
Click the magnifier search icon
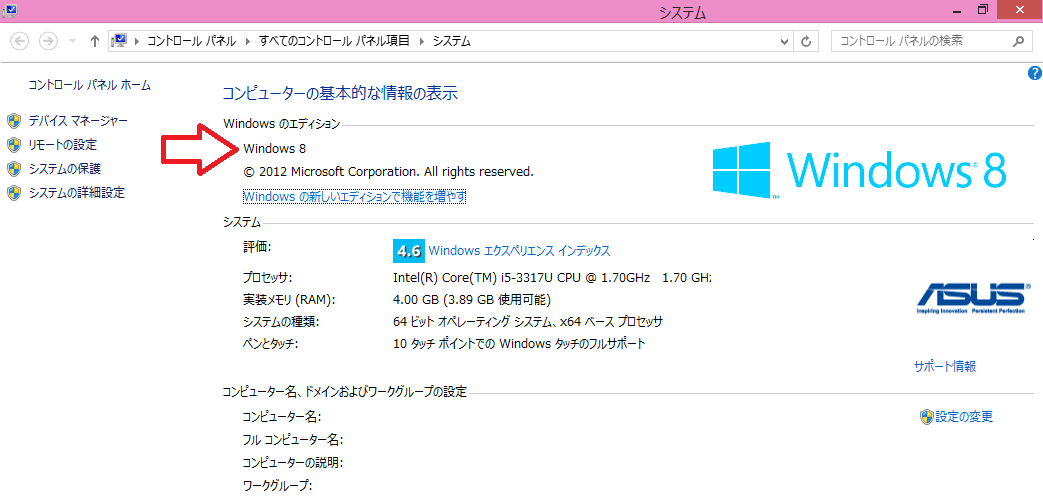(1018, 41)
